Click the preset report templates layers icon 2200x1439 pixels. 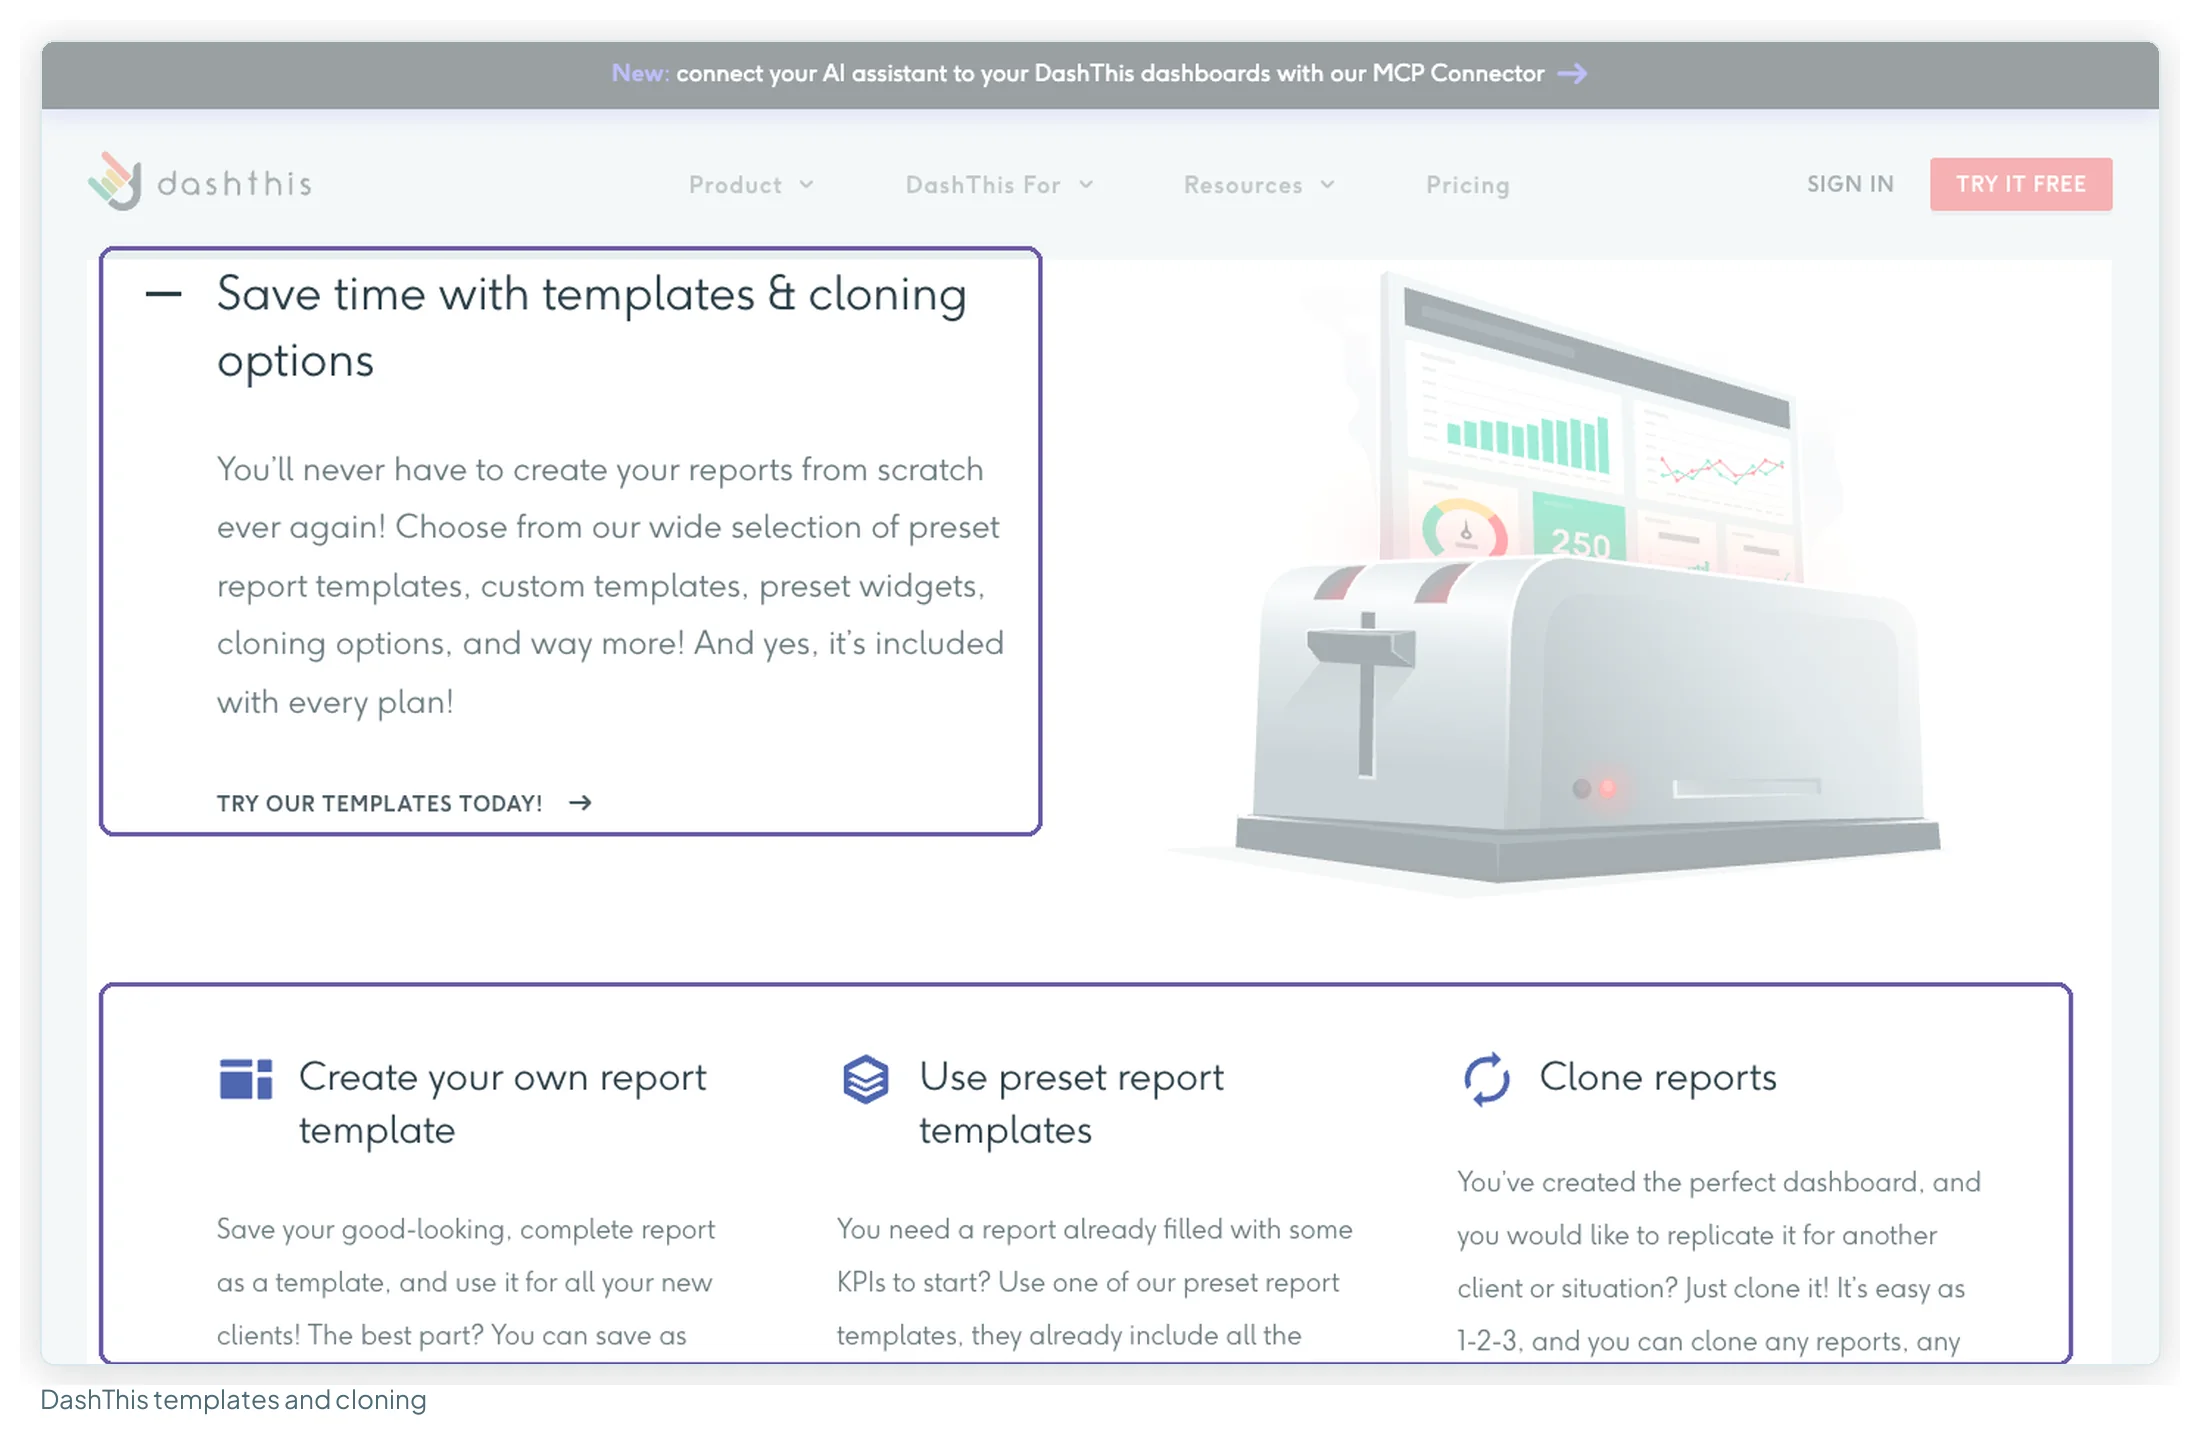866,1079
